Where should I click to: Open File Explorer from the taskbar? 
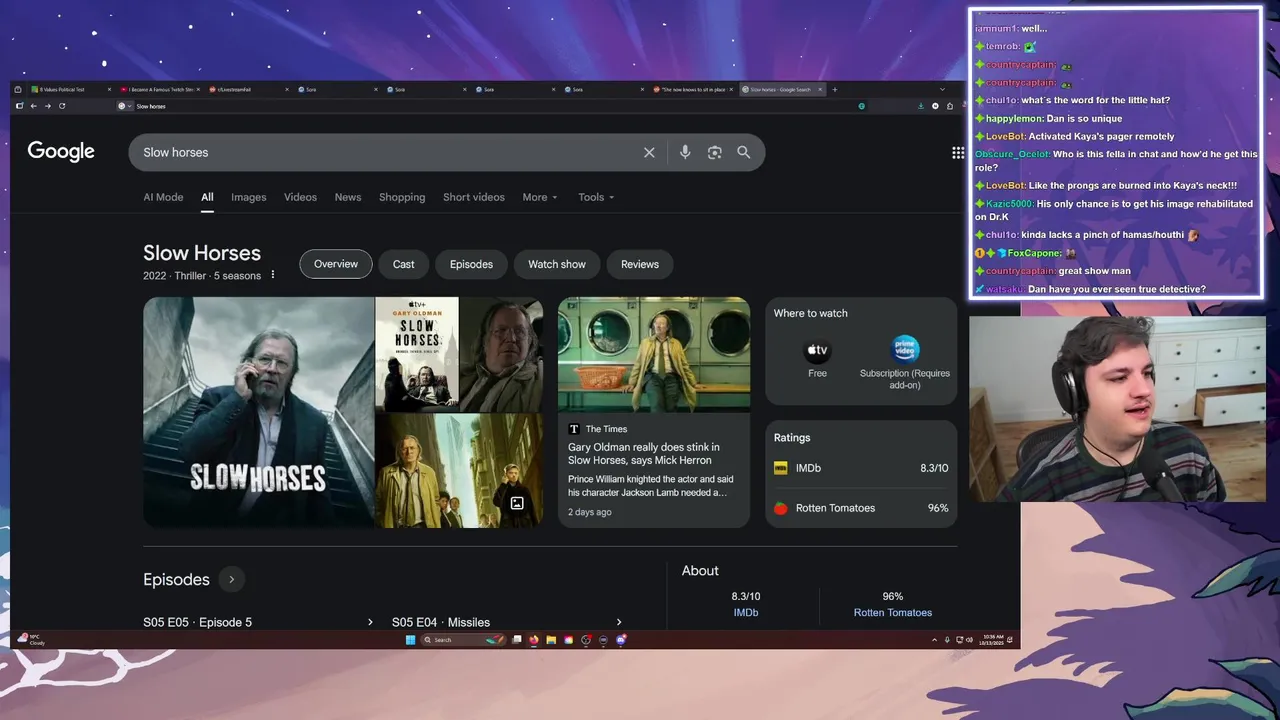[x=551, y=640]
